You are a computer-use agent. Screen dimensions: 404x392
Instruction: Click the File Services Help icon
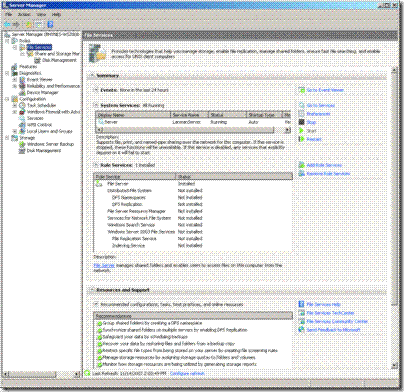302,304
